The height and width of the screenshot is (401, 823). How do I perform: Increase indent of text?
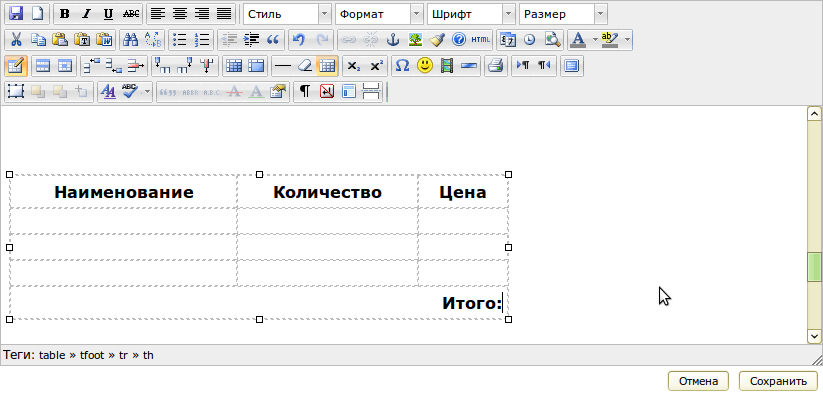[x=251, y=40]
